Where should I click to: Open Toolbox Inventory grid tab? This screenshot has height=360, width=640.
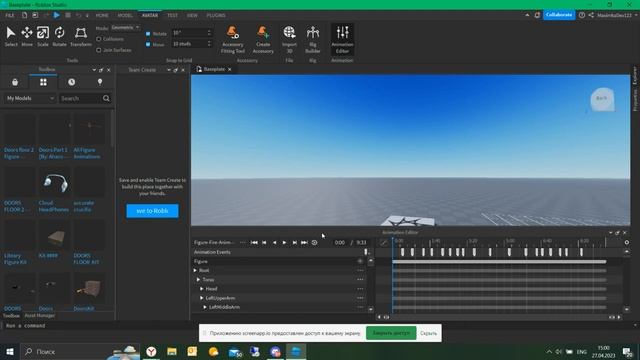point(43,82)
